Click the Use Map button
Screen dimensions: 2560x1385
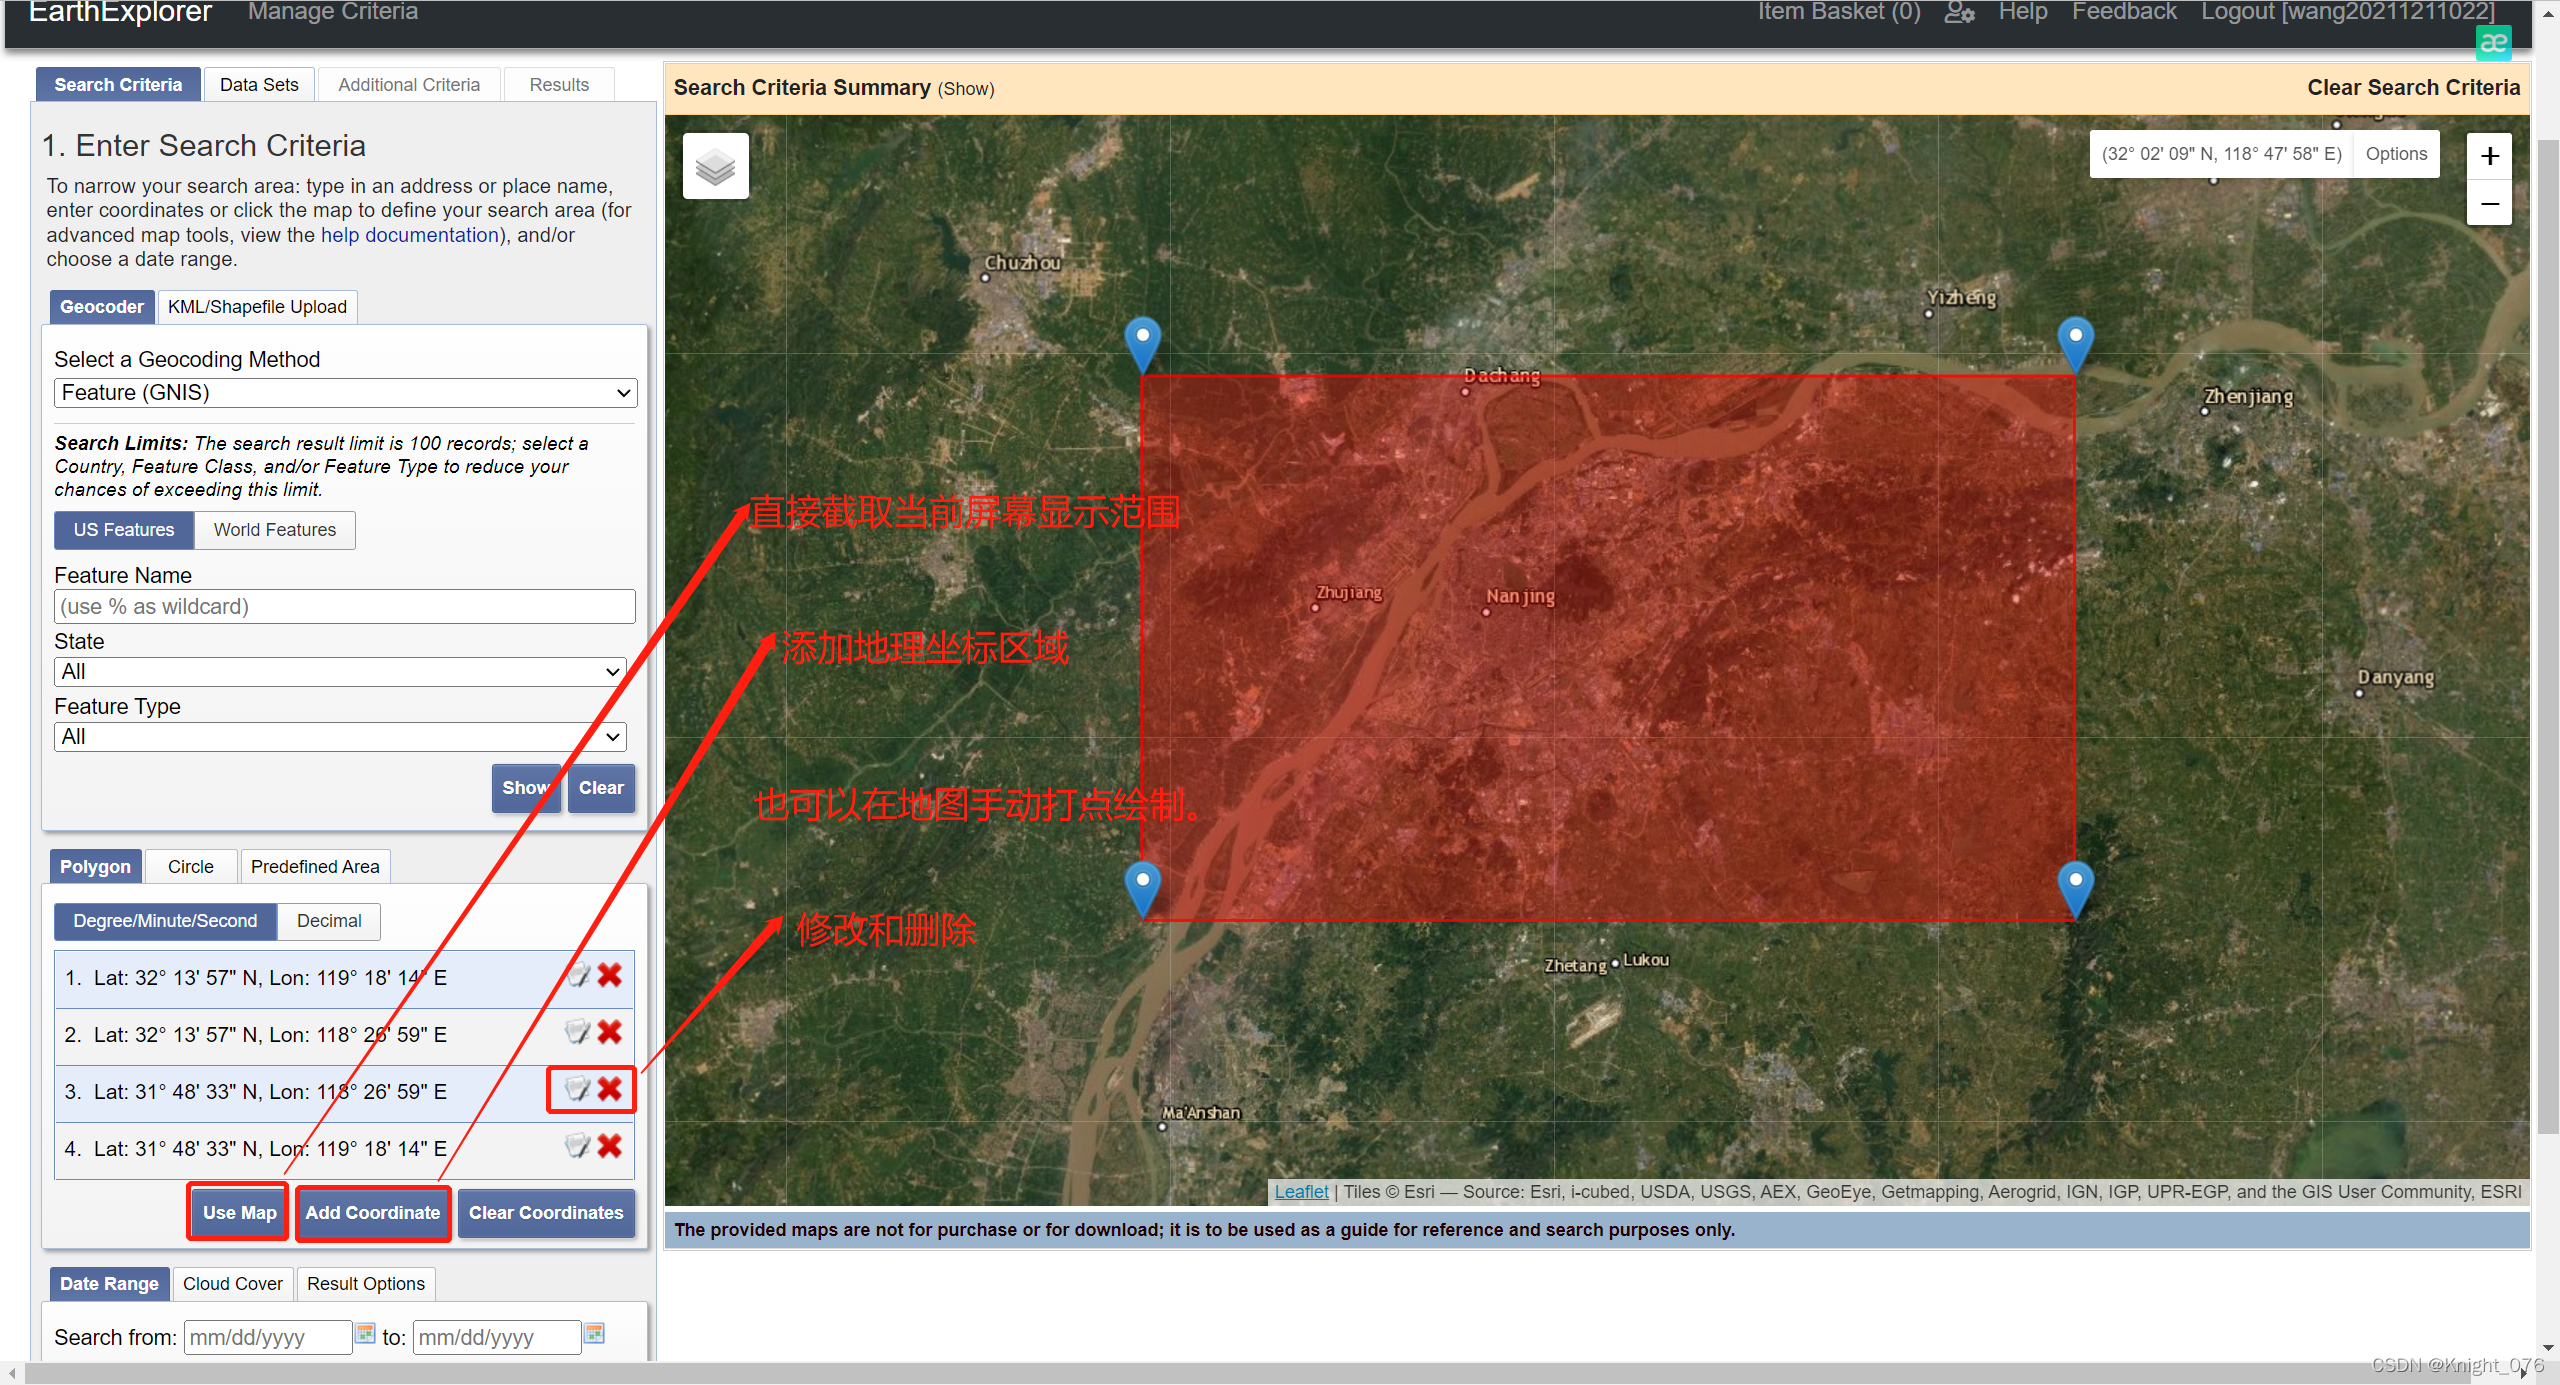(x=239, y=1213)
